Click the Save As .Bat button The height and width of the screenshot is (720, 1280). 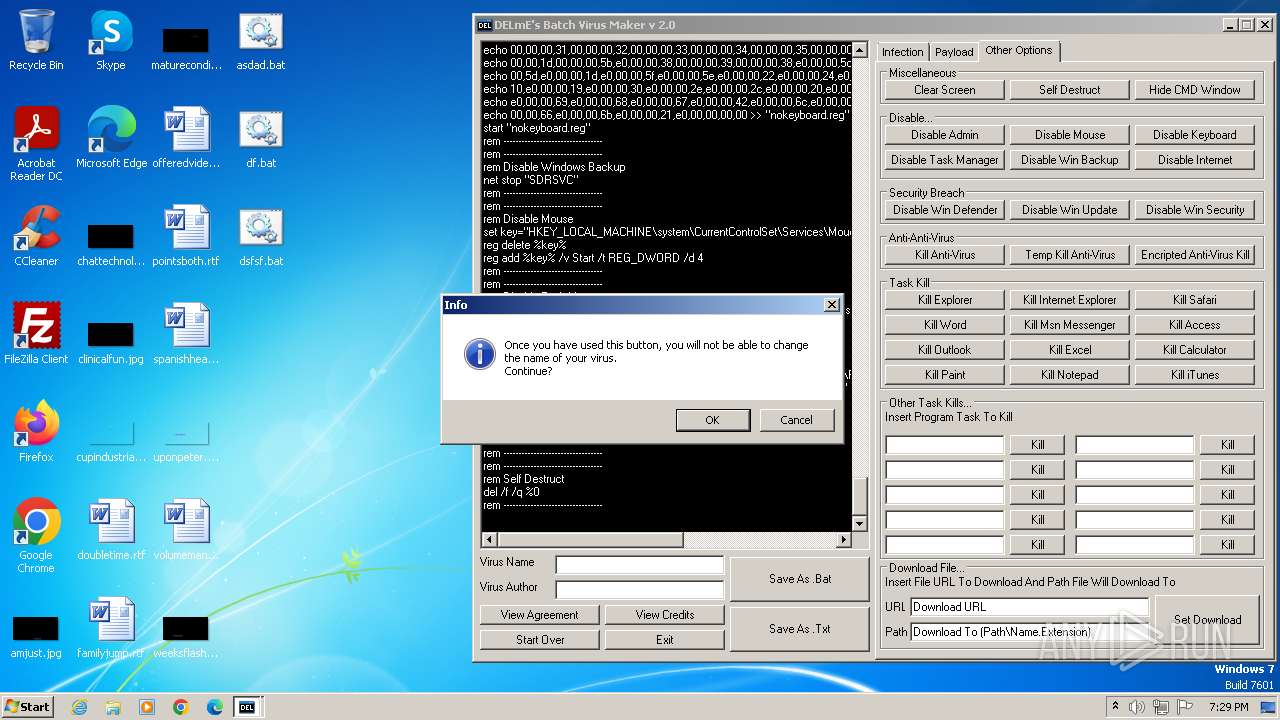coord(799,579)
